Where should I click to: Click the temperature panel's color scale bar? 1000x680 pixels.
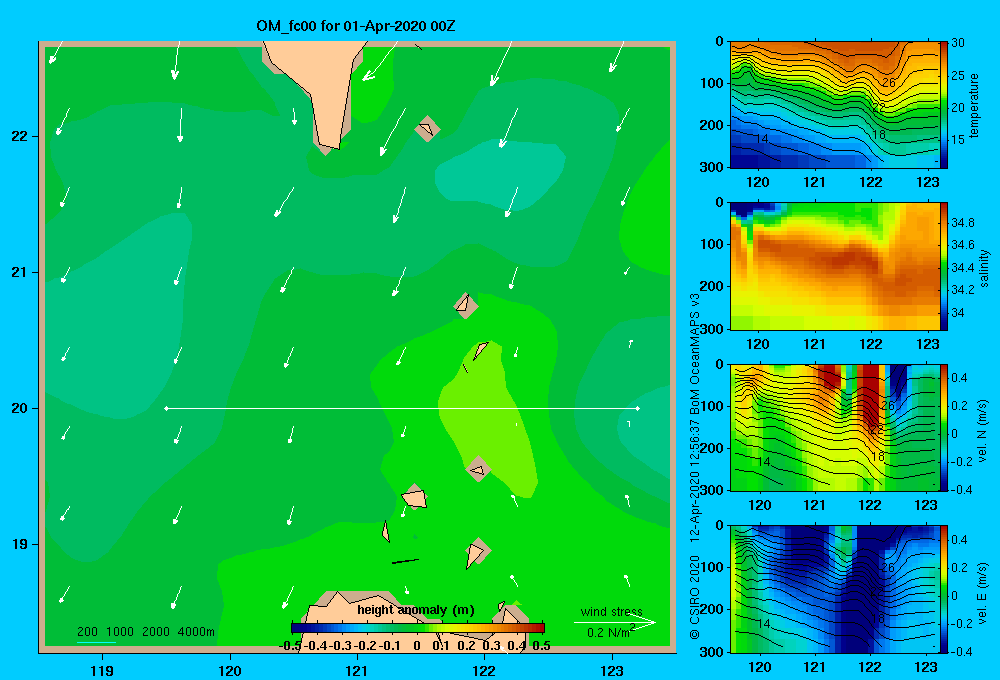tap(943, 105)
